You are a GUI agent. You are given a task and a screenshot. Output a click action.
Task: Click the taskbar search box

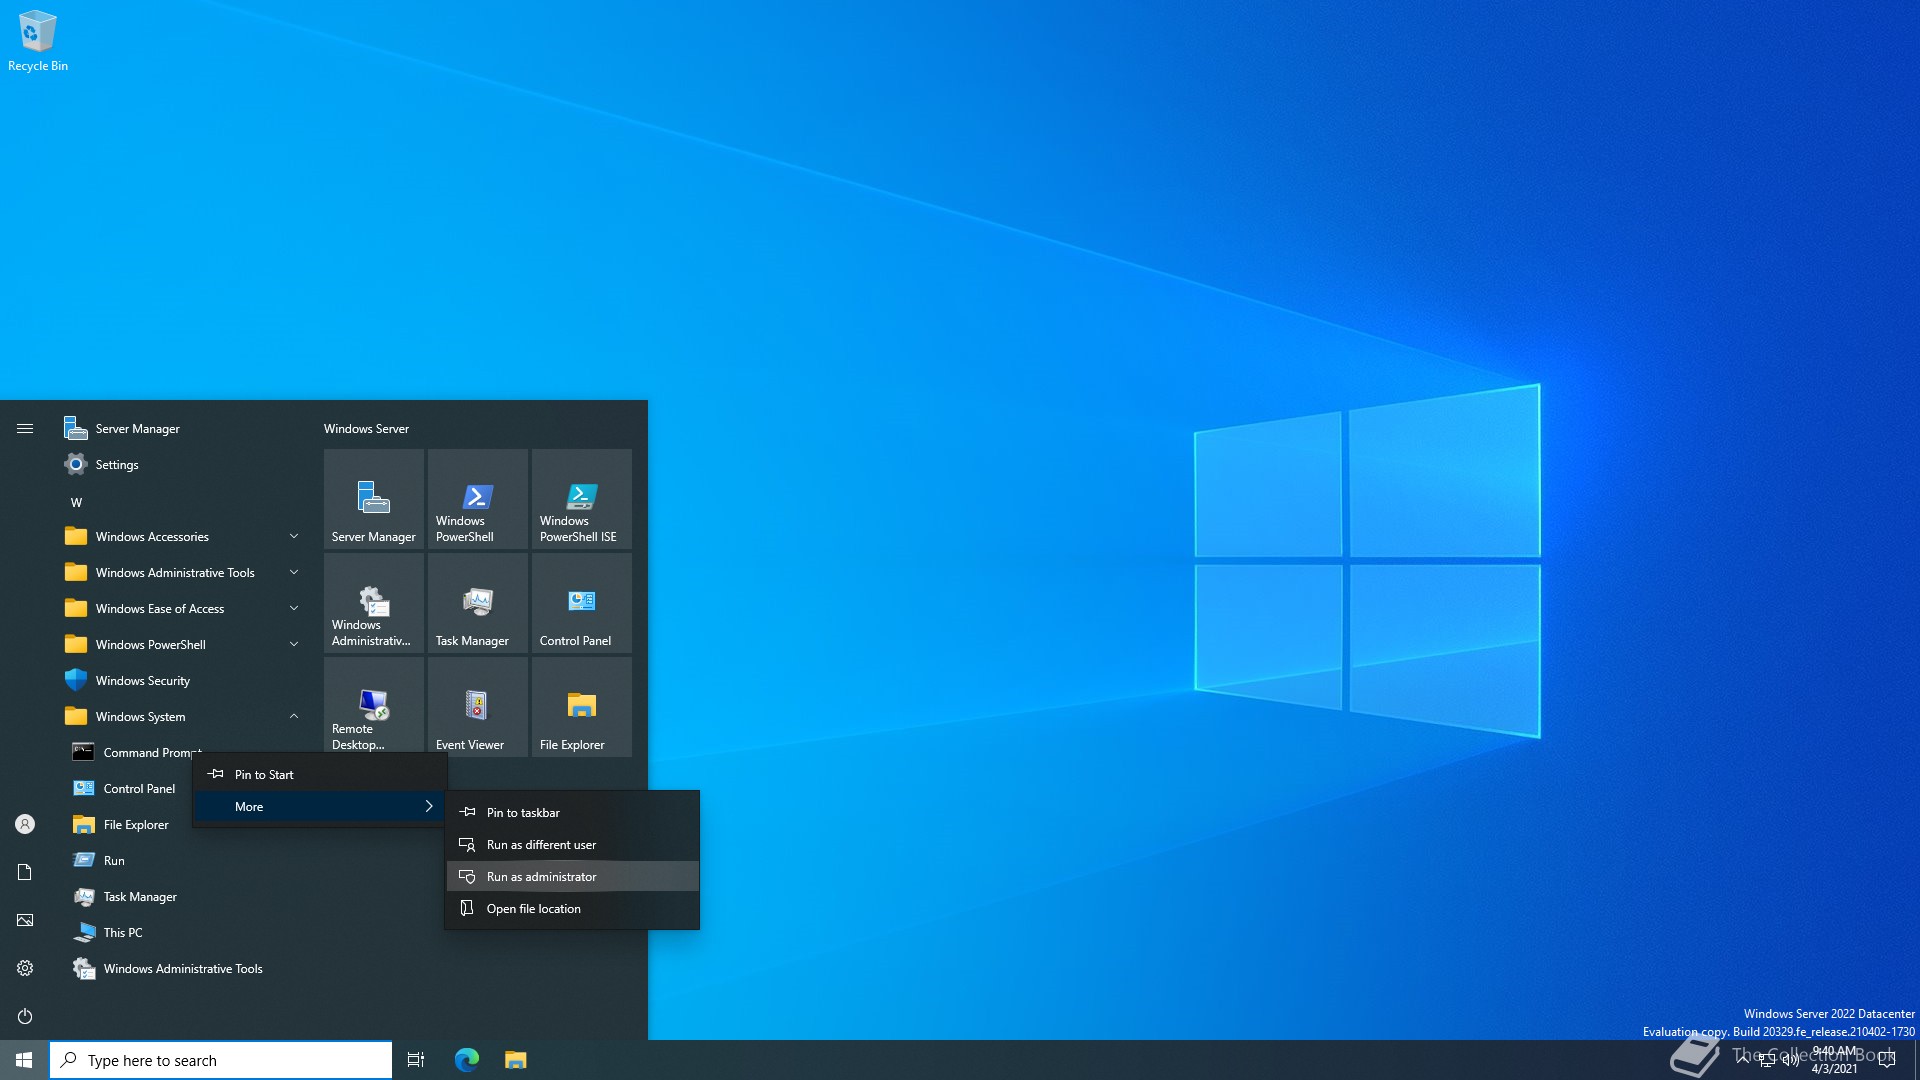[221, 1060]
